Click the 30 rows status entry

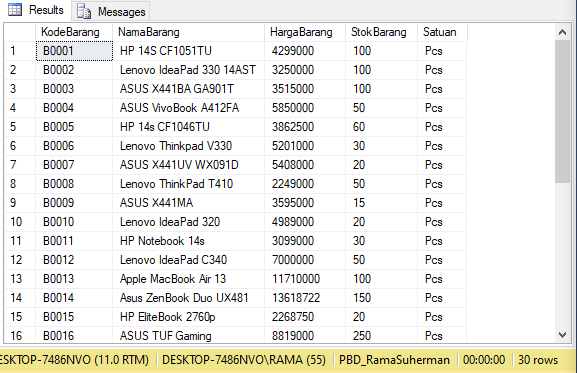[538, 360]
